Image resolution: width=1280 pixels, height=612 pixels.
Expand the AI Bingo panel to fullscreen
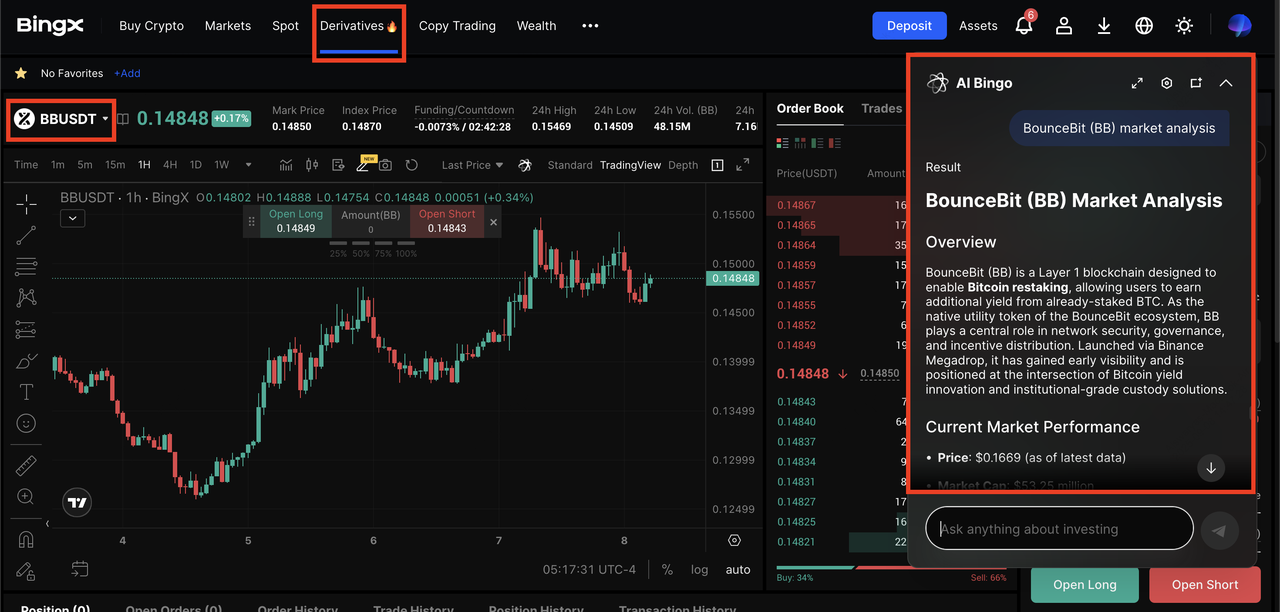(1137, 83)
